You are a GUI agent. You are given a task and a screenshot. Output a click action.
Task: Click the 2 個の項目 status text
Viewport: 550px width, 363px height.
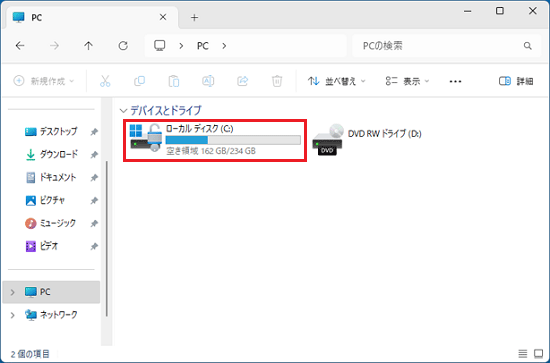pyautogui.click(x=30, y=354)
